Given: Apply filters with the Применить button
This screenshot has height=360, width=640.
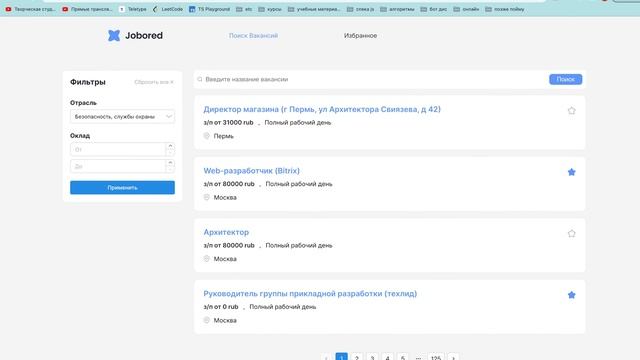Looking at the screenshot, I should tap(122, 187).
